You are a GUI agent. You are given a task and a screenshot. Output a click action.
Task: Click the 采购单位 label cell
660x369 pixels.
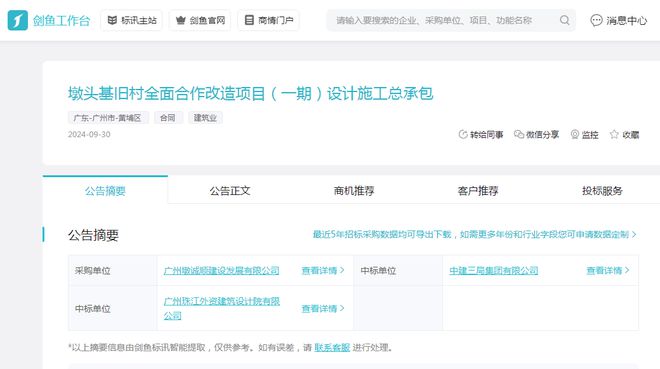[x=113, y=271]
